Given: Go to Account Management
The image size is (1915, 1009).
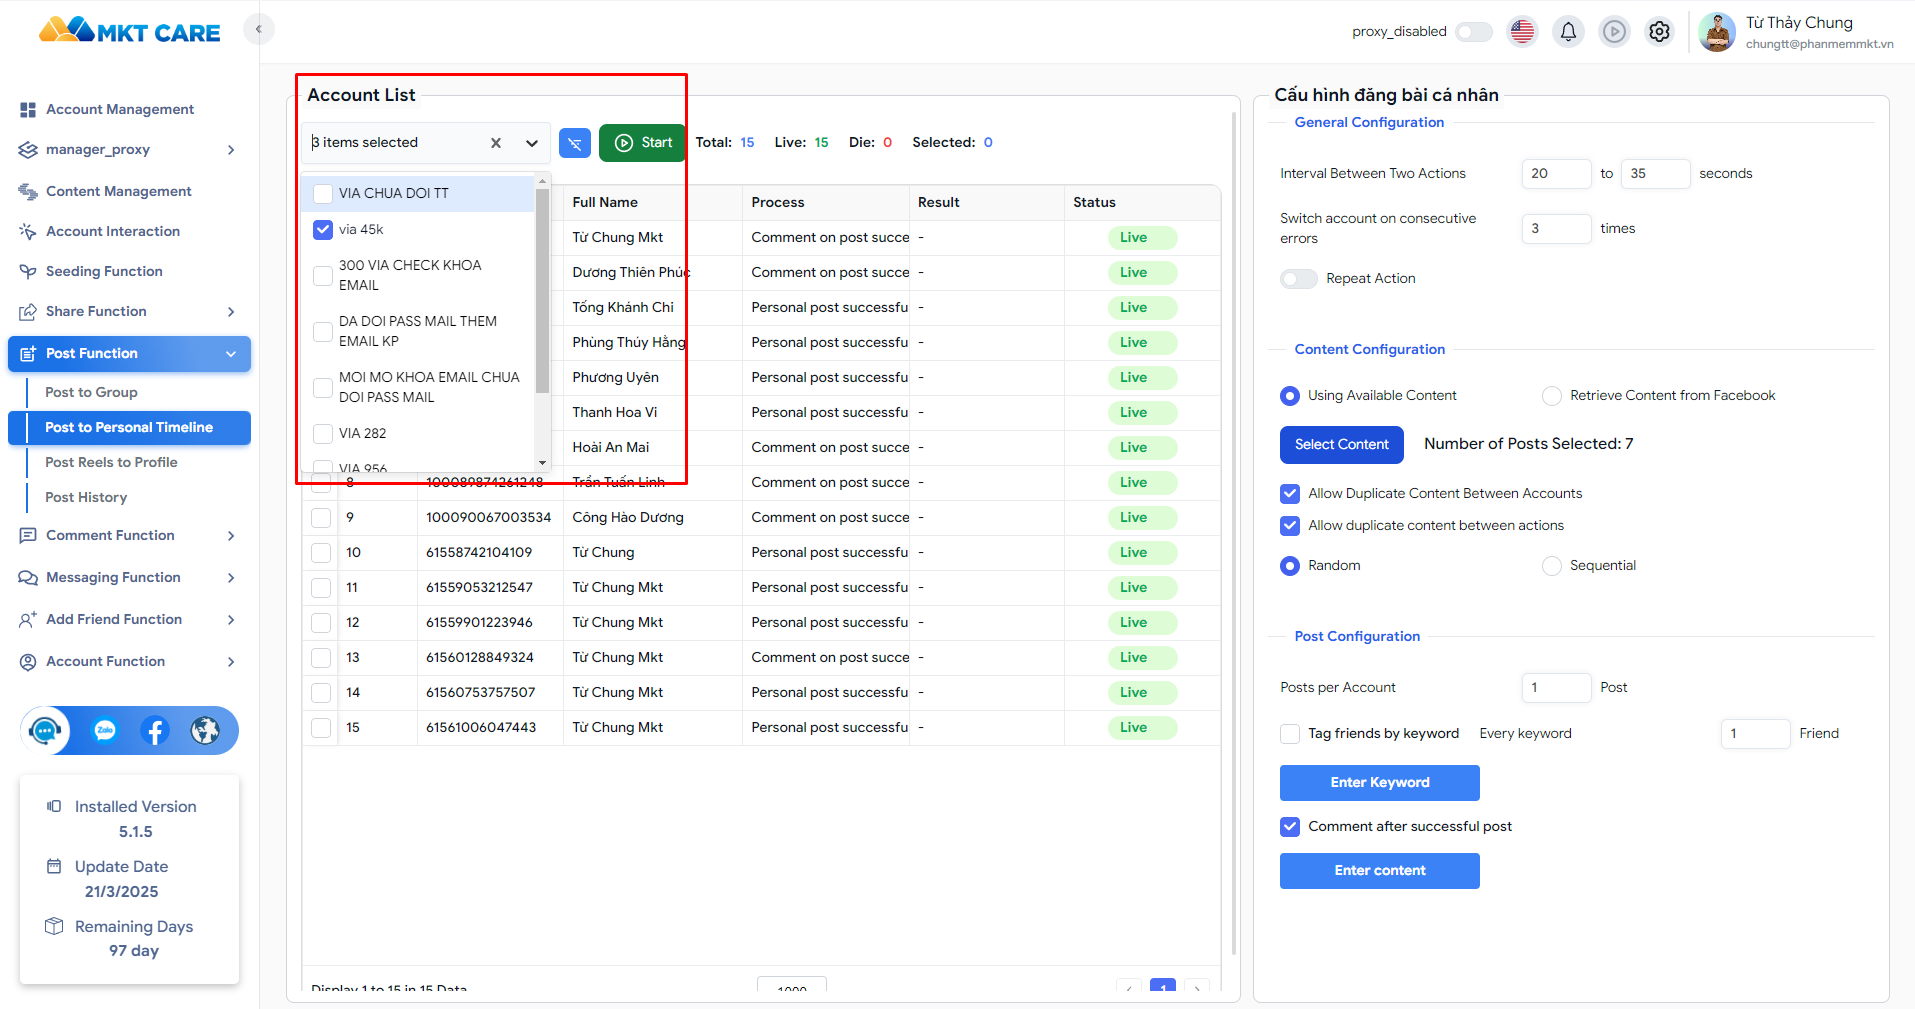Looking at the screenshot, I should pos(119,110).
